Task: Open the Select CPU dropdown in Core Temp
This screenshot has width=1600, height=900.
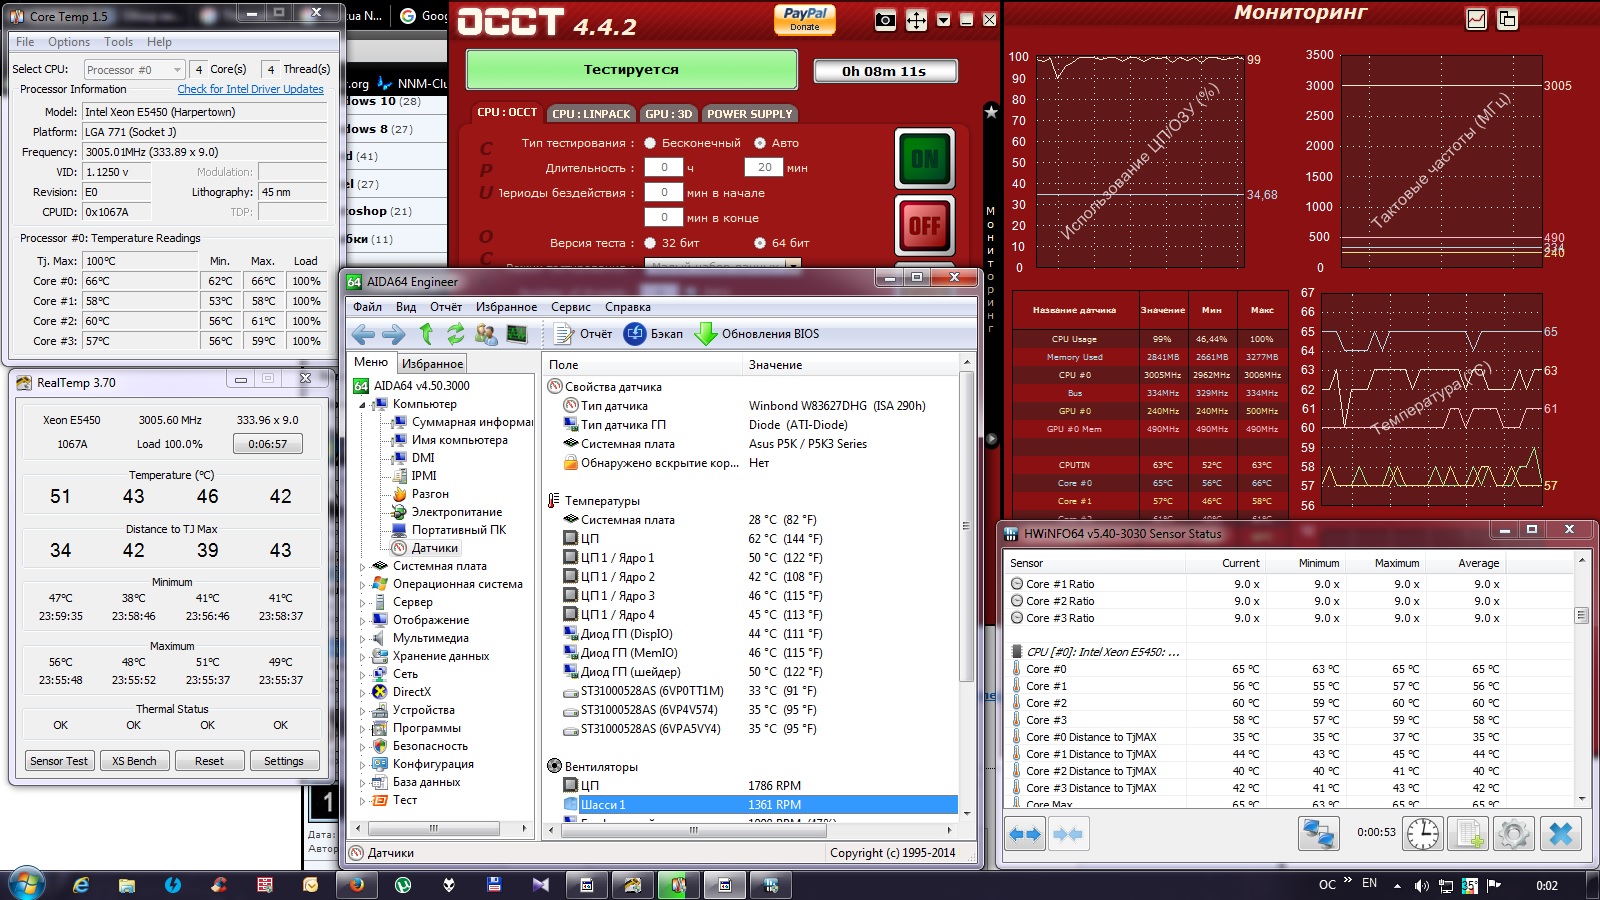Action: point(134,69)
